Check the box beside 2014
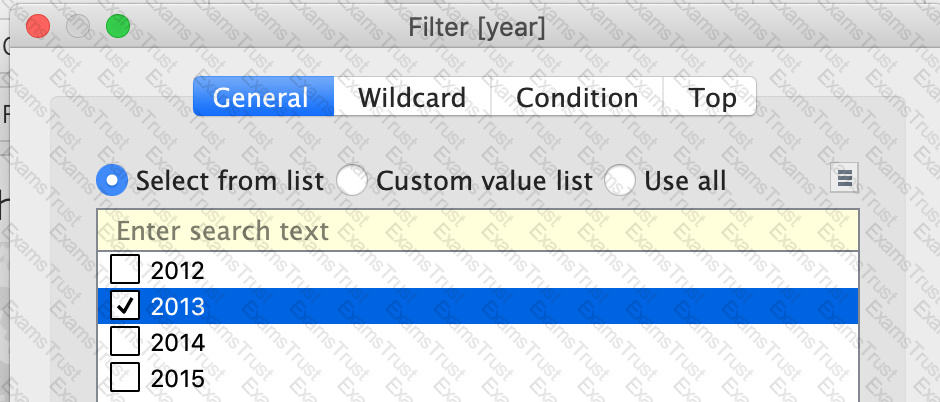This screenshot has width=940, height=402. click(x=125, y=342)
